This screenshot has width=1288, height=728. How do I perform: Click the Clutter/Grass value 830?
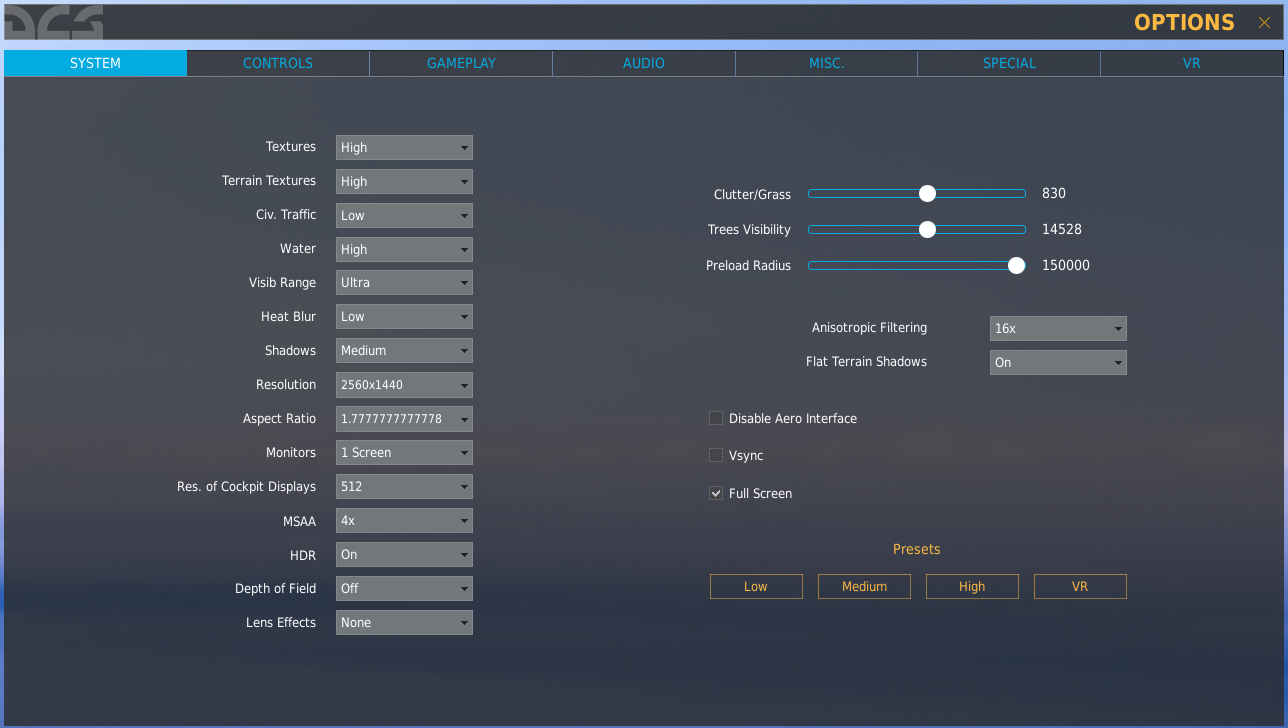(x=1054, y=194)
